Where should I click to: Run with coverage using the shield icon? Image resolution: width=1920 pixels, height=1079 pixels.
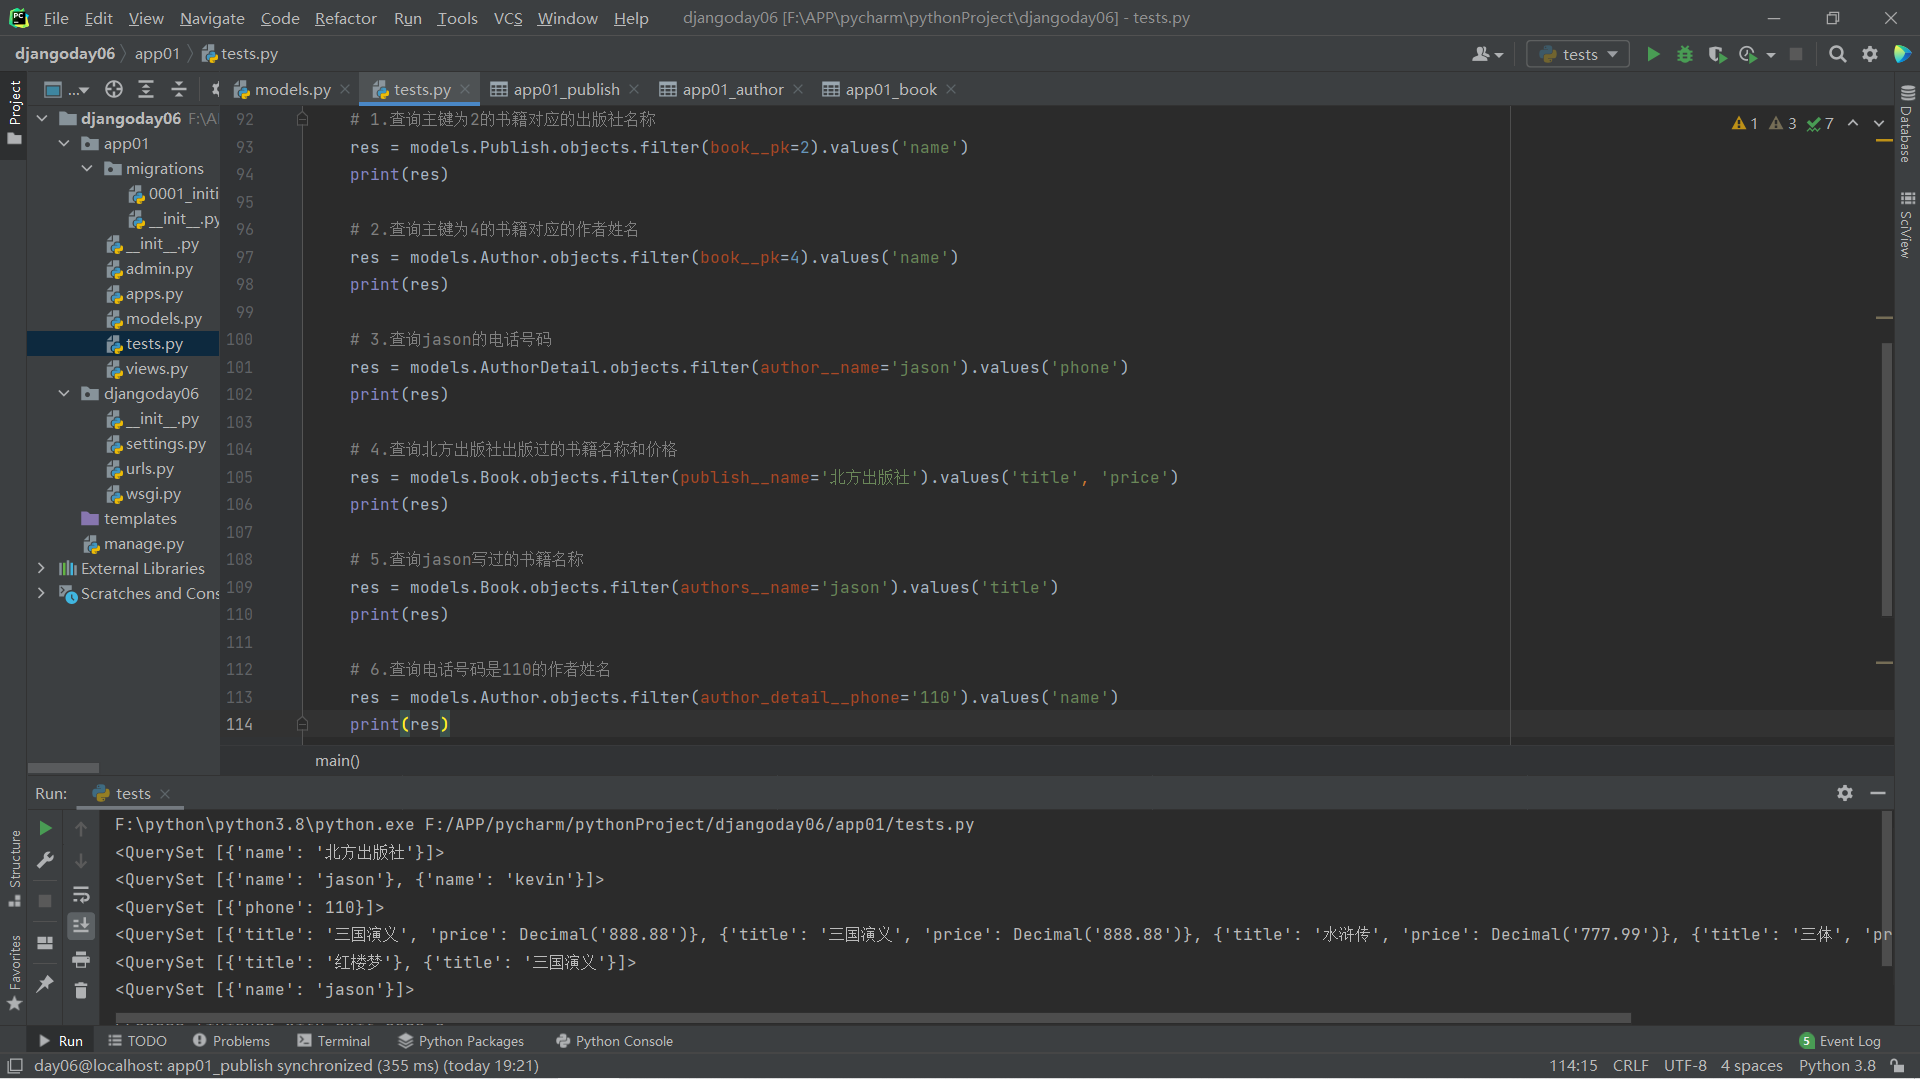coord(1717,54)
